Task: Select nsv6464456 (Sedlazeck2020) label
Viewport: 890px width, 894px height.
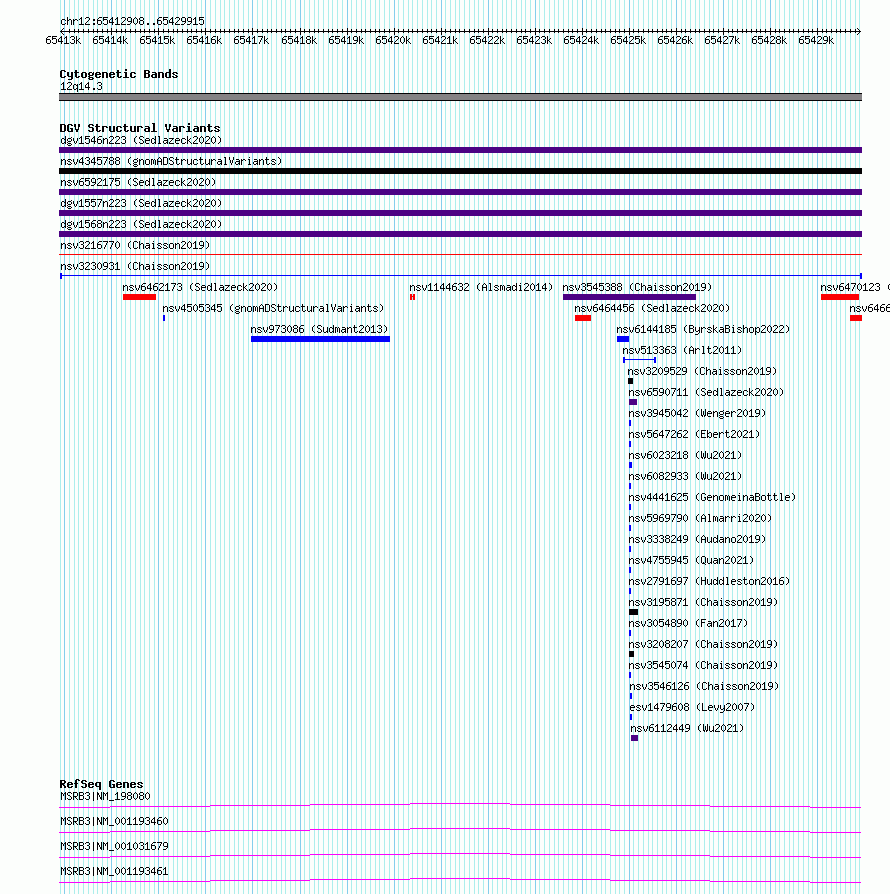Action: click(x=652, y=308)
